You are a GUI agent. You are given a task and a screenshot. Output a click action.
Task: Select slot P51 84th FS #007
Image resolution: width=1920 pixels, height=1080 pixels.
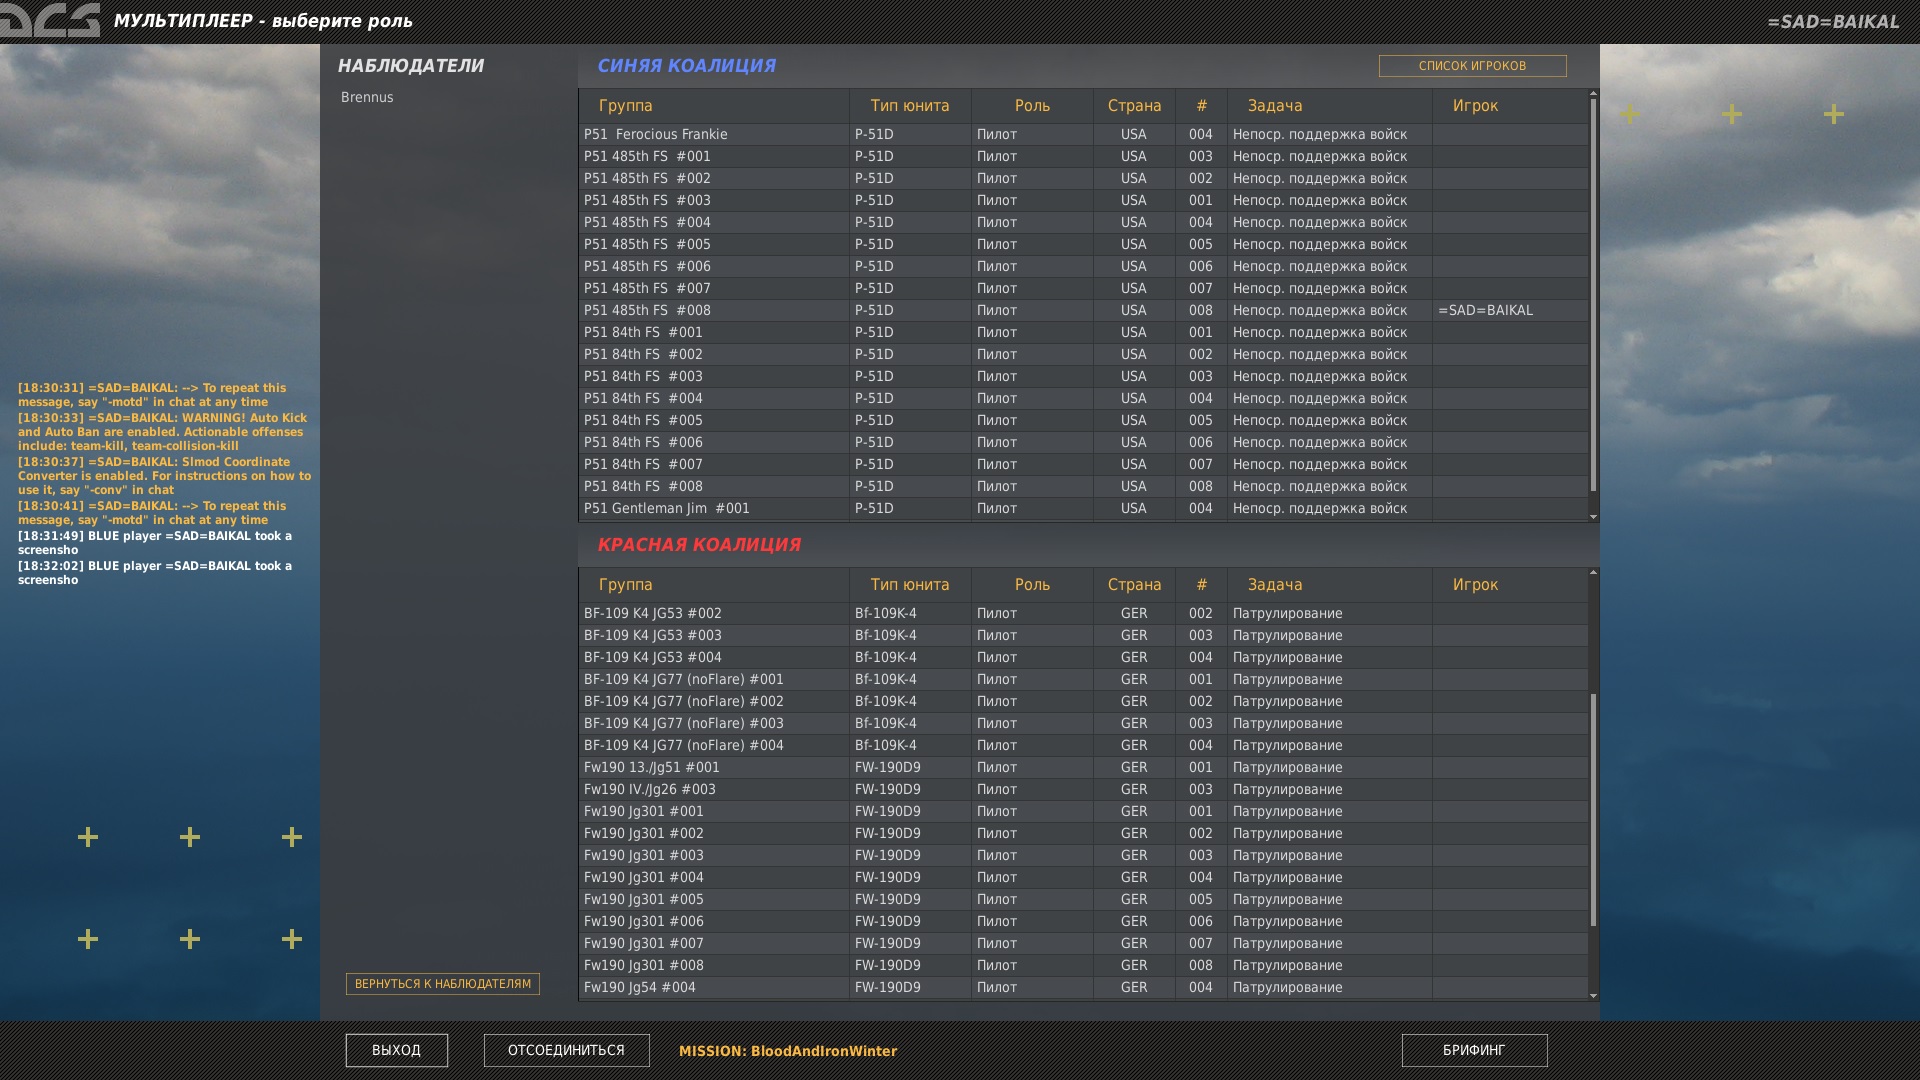point(1083,464)
